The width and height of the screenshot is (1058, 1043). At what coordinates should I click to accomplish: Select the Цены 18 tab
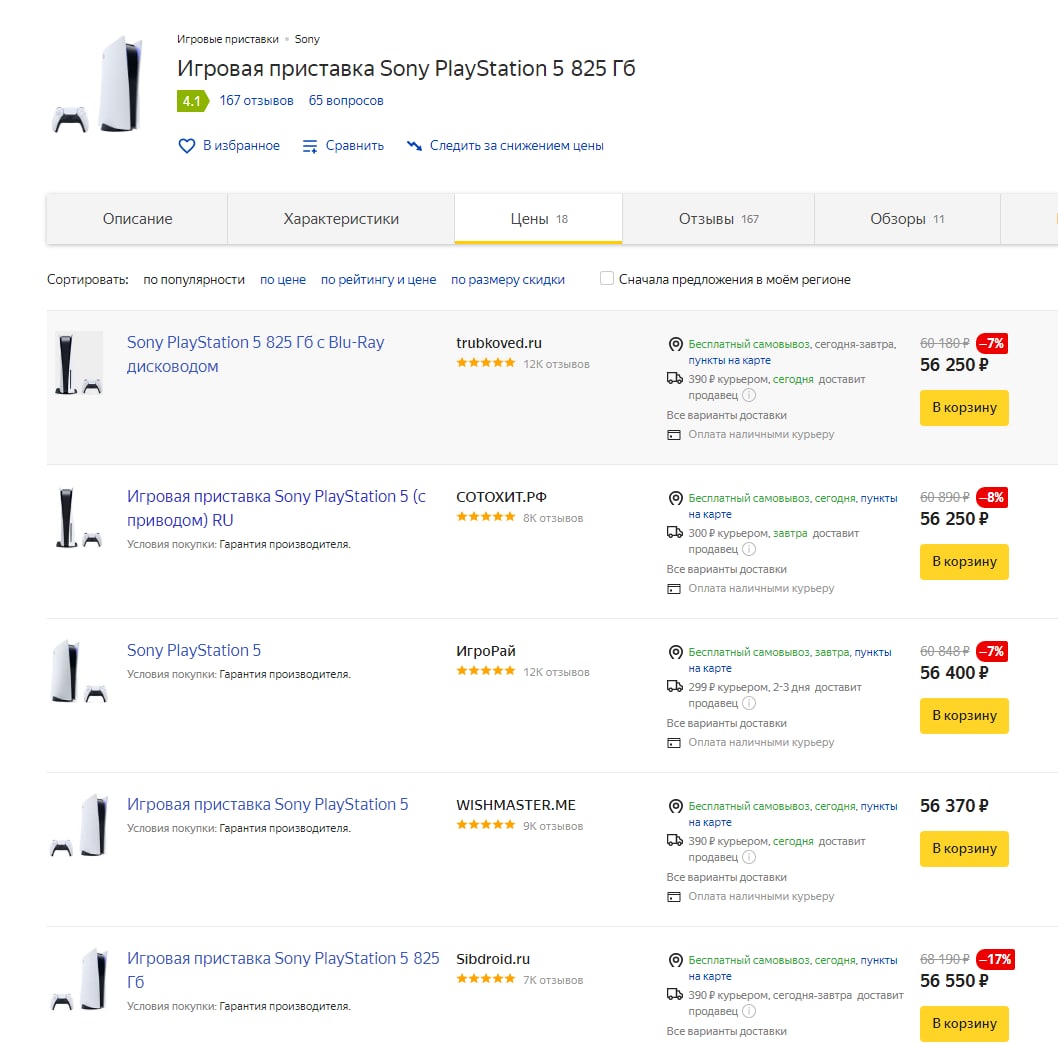click(x=538, y=219)
